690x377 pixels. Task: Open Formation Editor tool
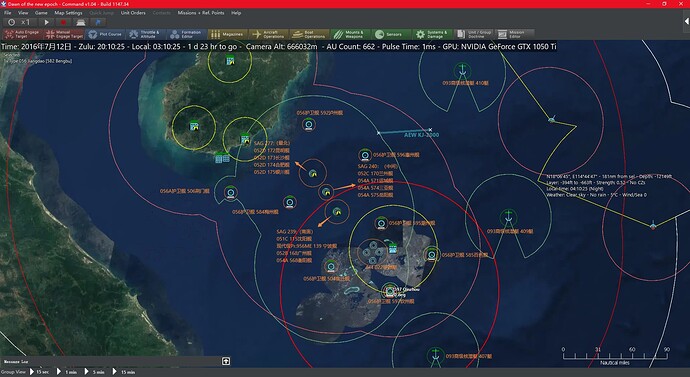click(x=186, y=34)
